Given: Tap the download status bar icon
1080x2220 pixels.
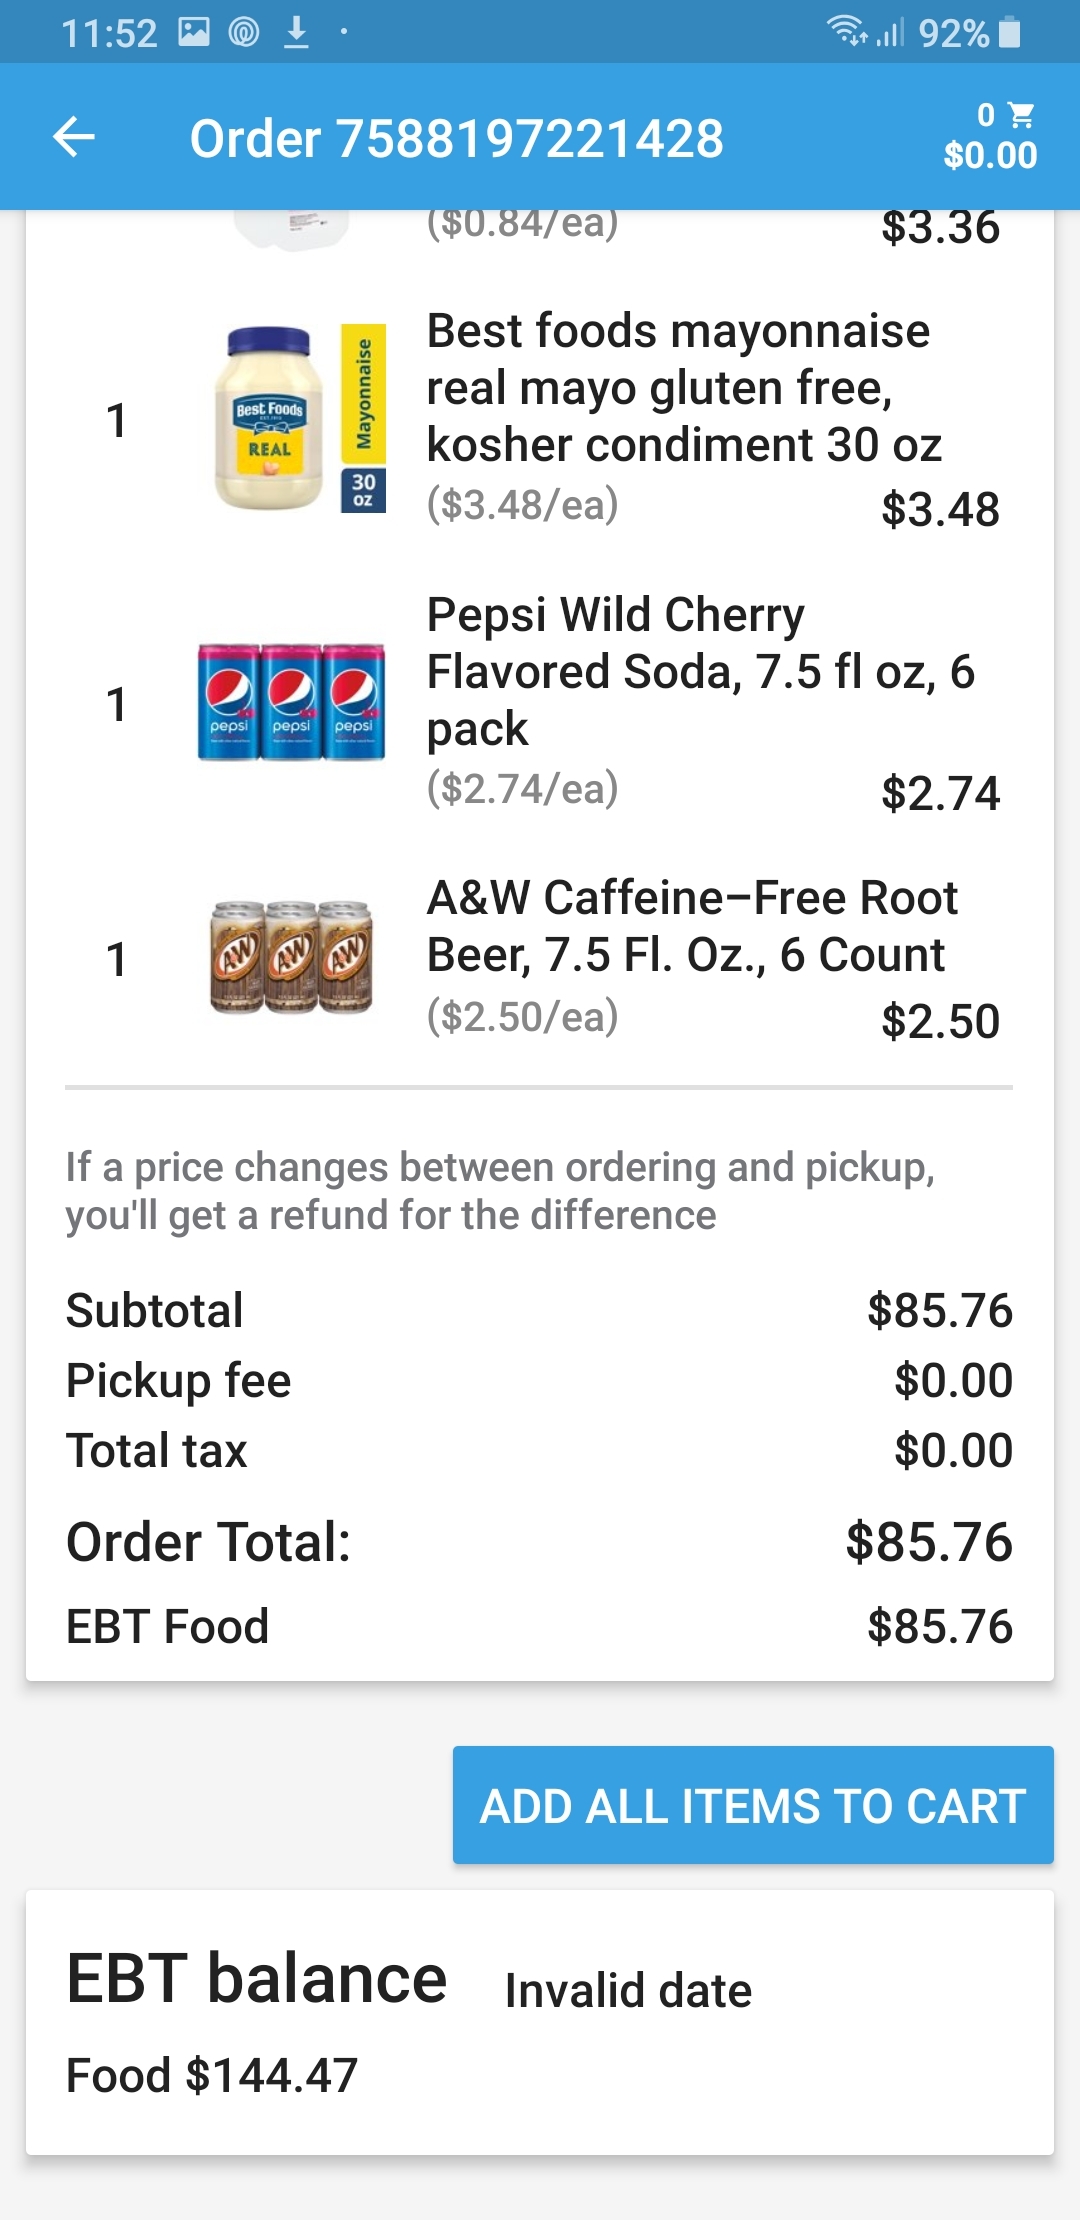Looking at the screenshot, I should tap(296, 32).
